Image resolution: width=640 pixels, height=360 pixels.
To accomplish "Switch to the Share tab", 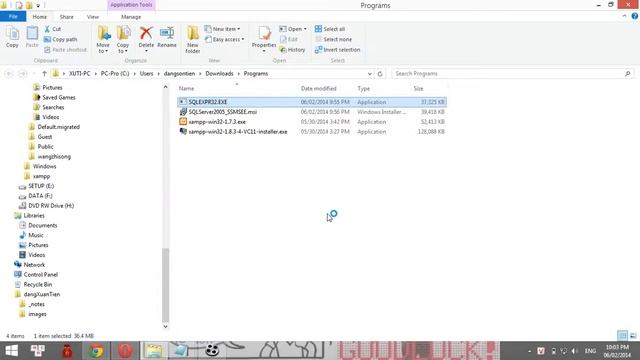I will point(67,17).
